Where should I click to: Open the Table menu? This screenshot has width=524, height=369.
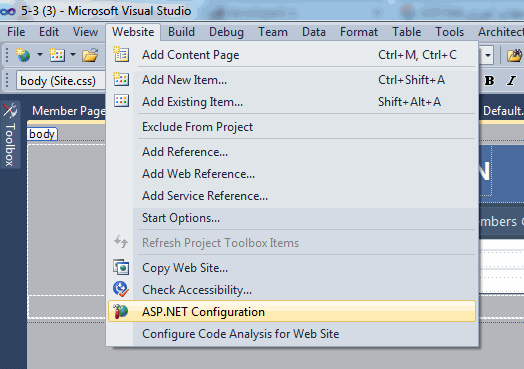[x=407, y=32]
